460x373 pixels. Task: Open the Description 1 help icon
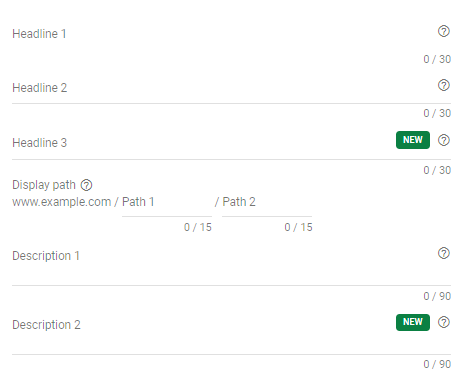click(444, 253)
